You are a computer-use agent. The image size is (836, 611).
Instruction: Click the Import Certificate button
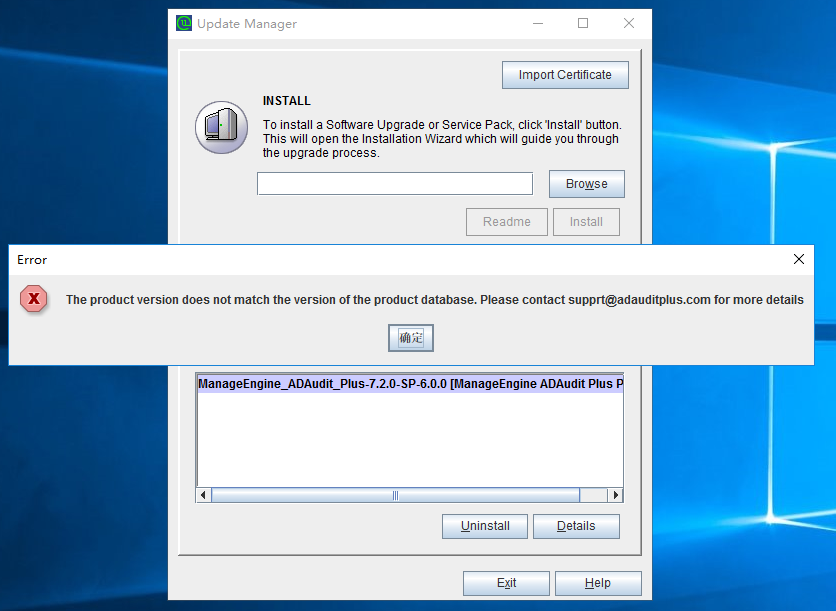pyautogui.click(x=565, y=75)
